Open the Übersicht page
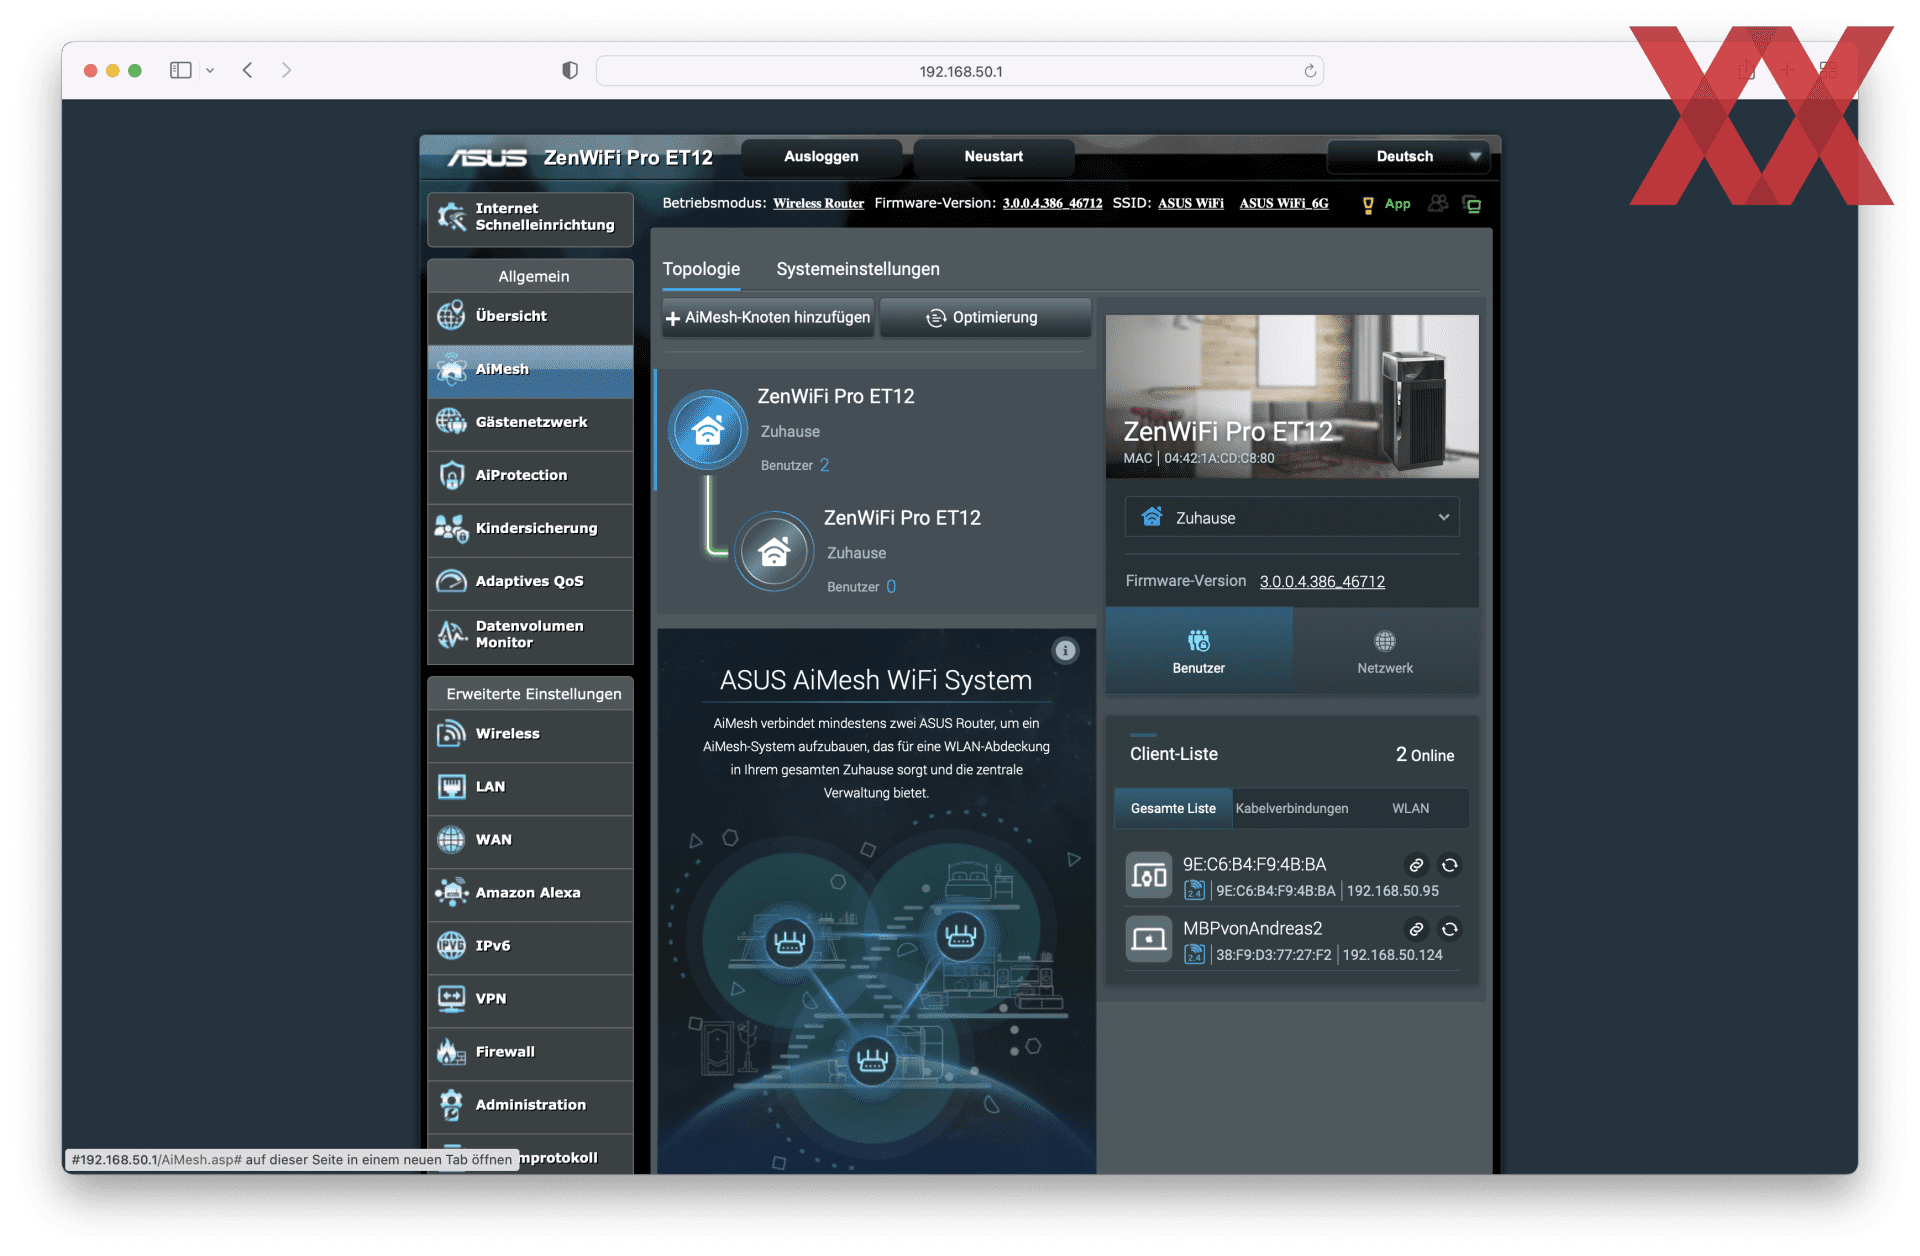 [530, 316]
